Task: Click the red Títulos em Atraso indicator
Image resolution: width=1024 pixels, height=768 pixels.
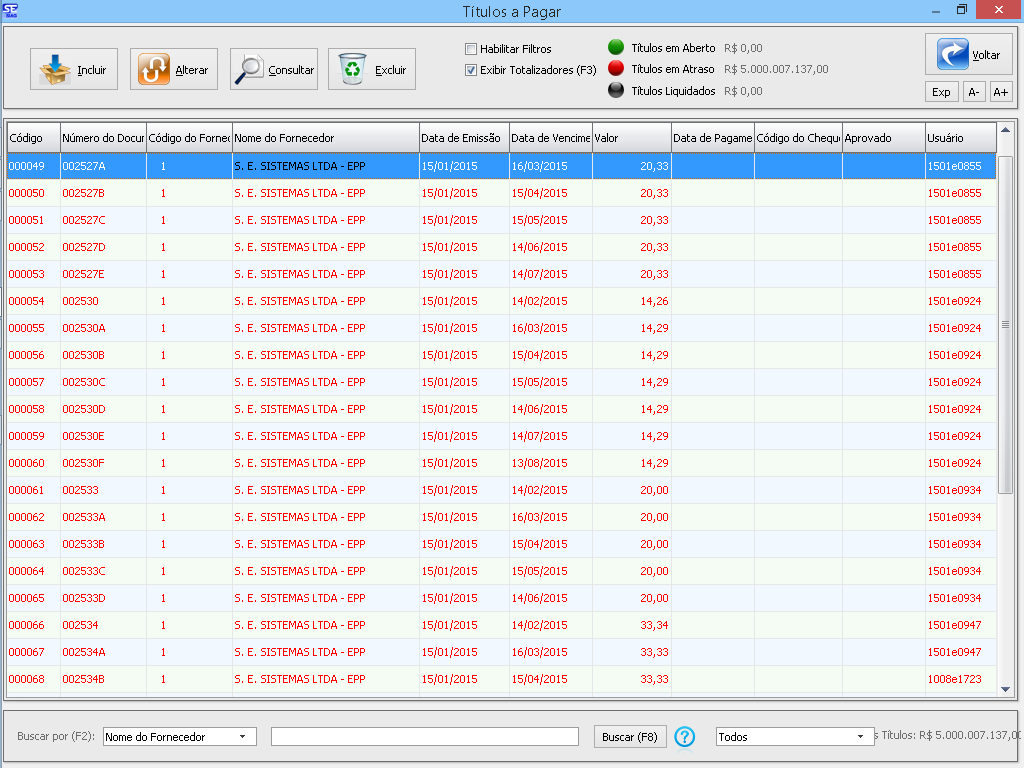Action: pyautogui.click(x=616, y=69)
